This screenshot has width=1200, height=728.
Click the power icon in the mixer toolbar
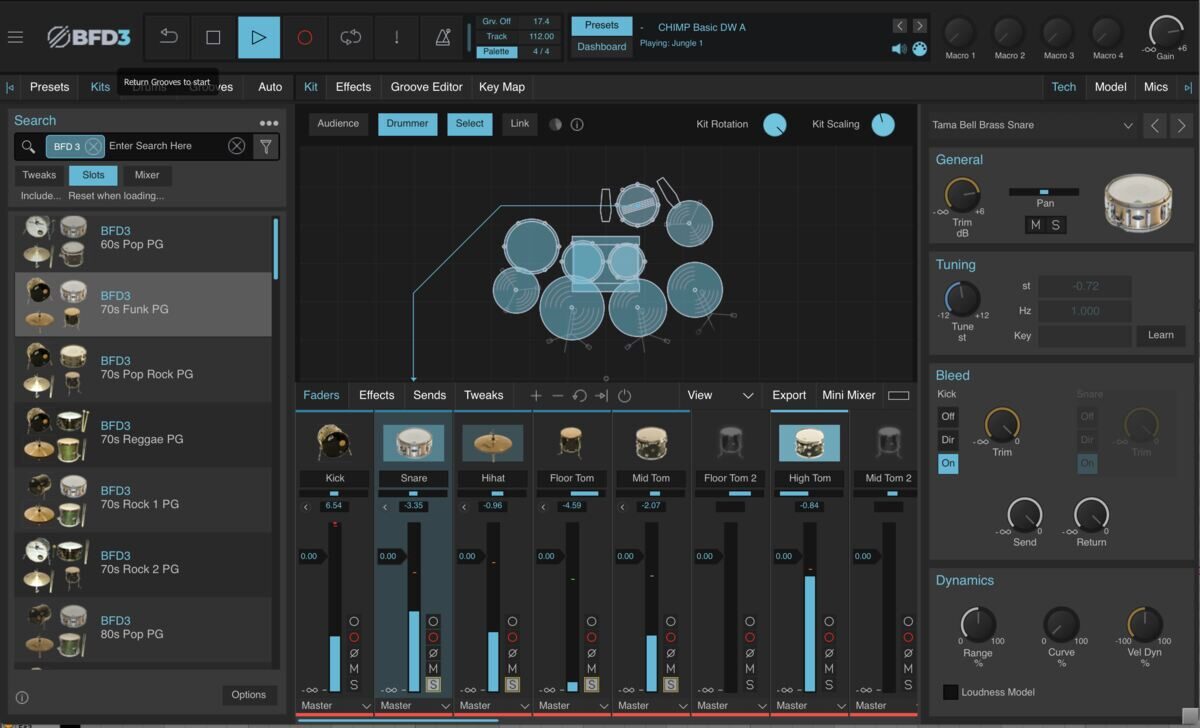(624, 395)
